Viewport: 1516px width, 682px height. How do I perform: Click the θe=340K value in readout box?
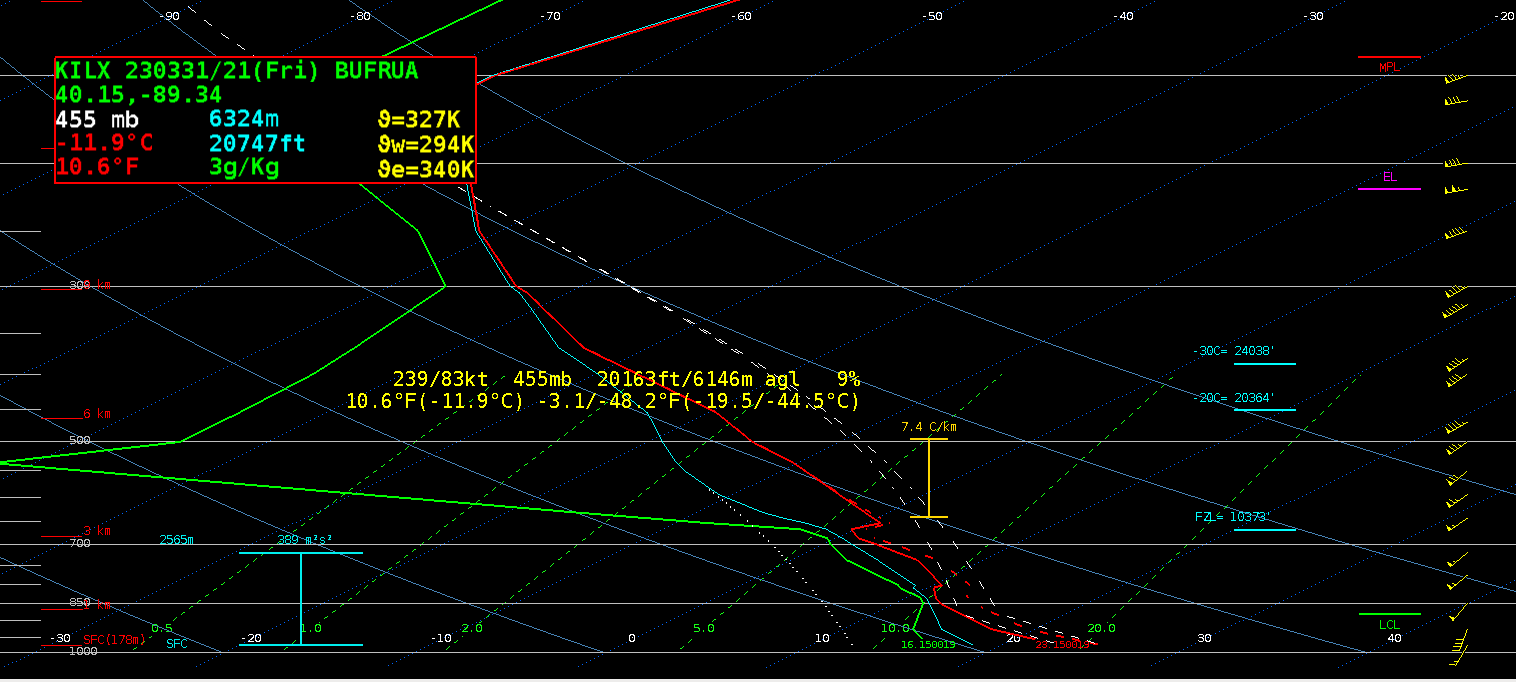click(425, 168)
